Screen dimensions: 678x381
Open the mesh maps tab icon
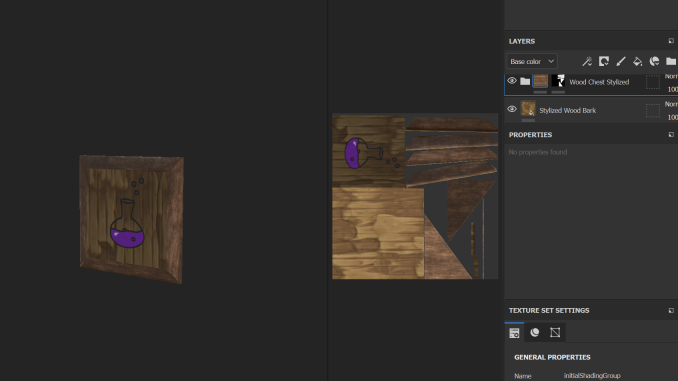[x=555, y=332]
